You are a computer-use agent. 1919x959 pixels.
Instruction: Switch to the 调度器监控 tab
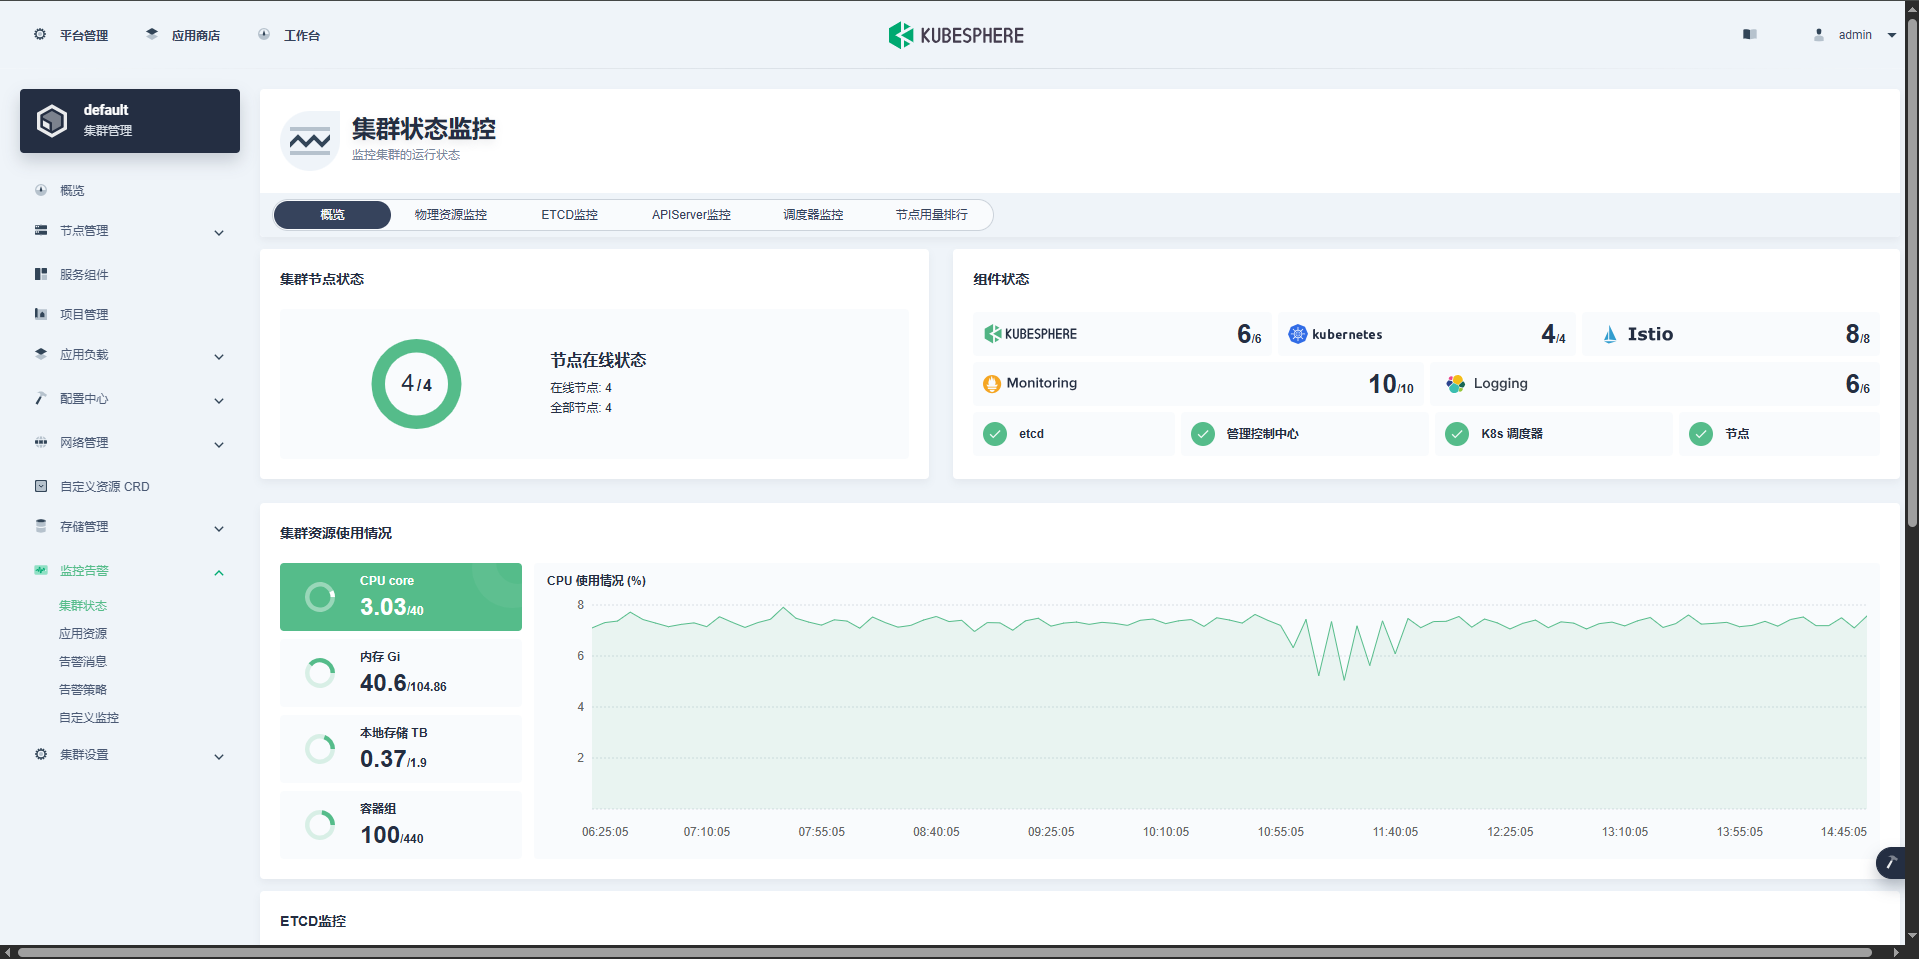coord(813,215)
